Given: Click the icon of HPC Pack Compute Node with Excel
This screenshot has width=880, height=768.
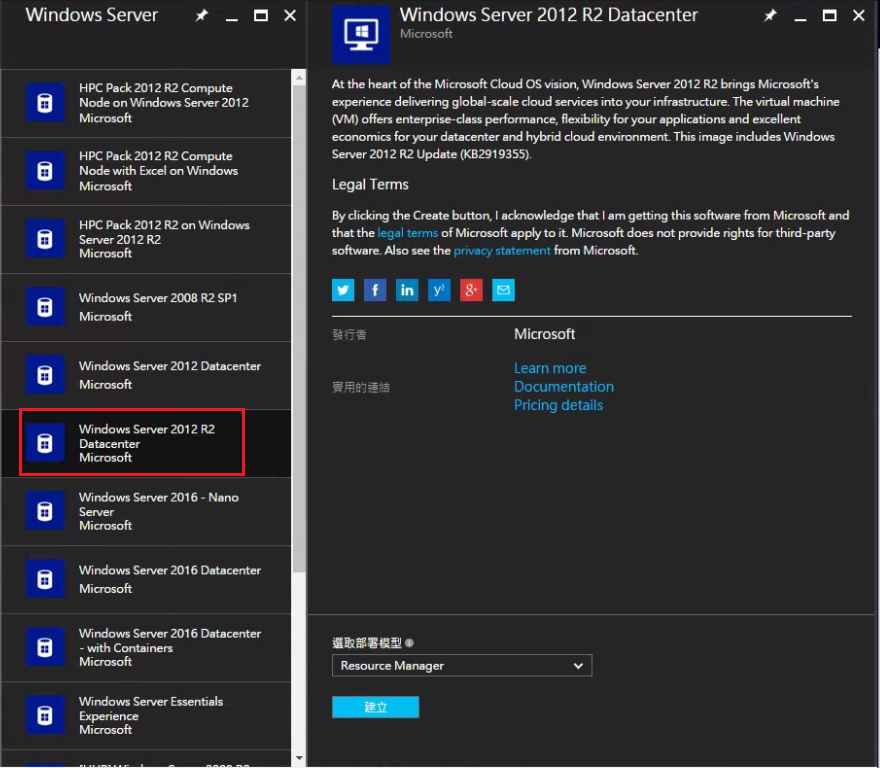Looking at the screenshot, I should click(45, 171).
